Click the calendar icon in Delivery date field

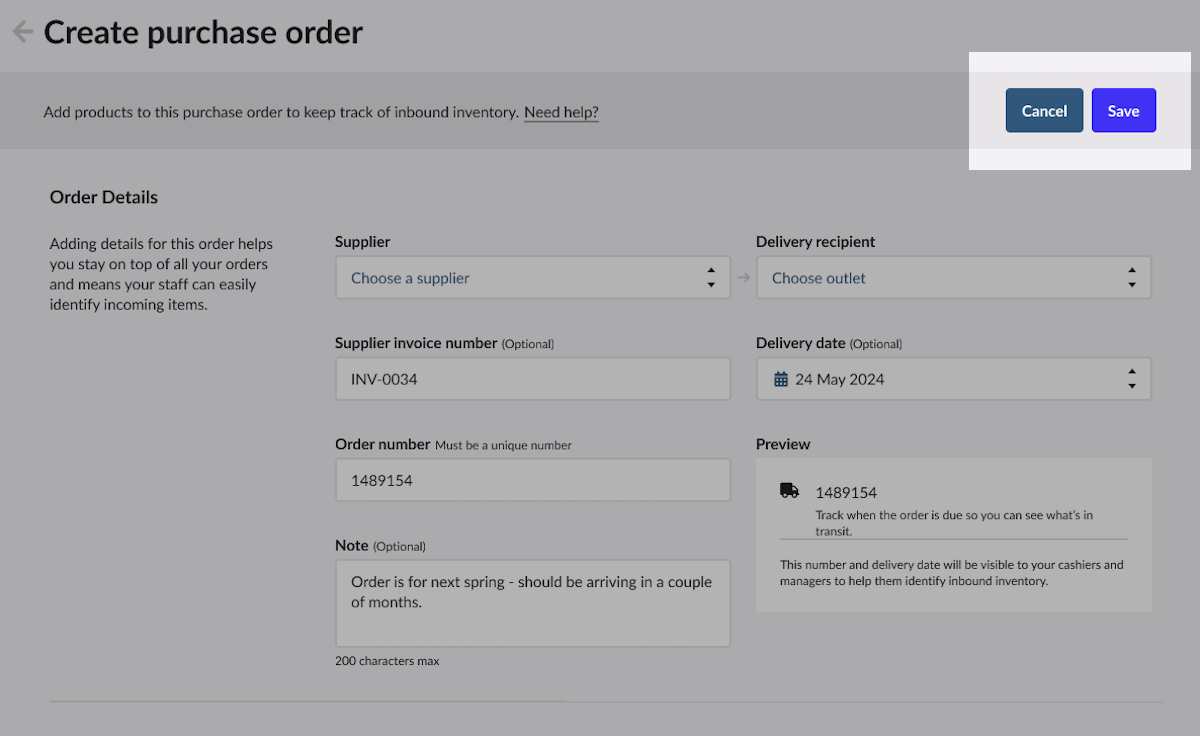pyautogui.click(x=781, y=379)
